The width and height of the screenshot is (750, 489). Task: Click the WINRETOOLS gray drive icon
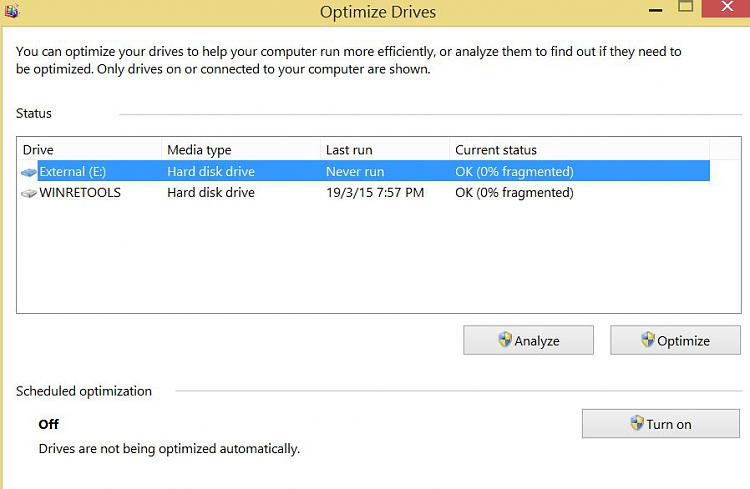29,193
